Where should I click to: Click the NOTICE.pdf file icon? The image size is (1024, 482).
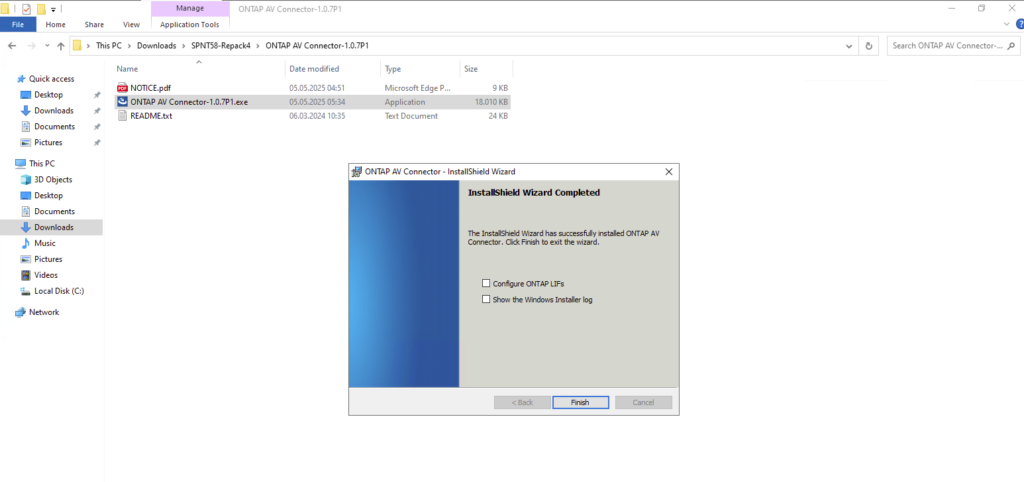click(122, 88)
